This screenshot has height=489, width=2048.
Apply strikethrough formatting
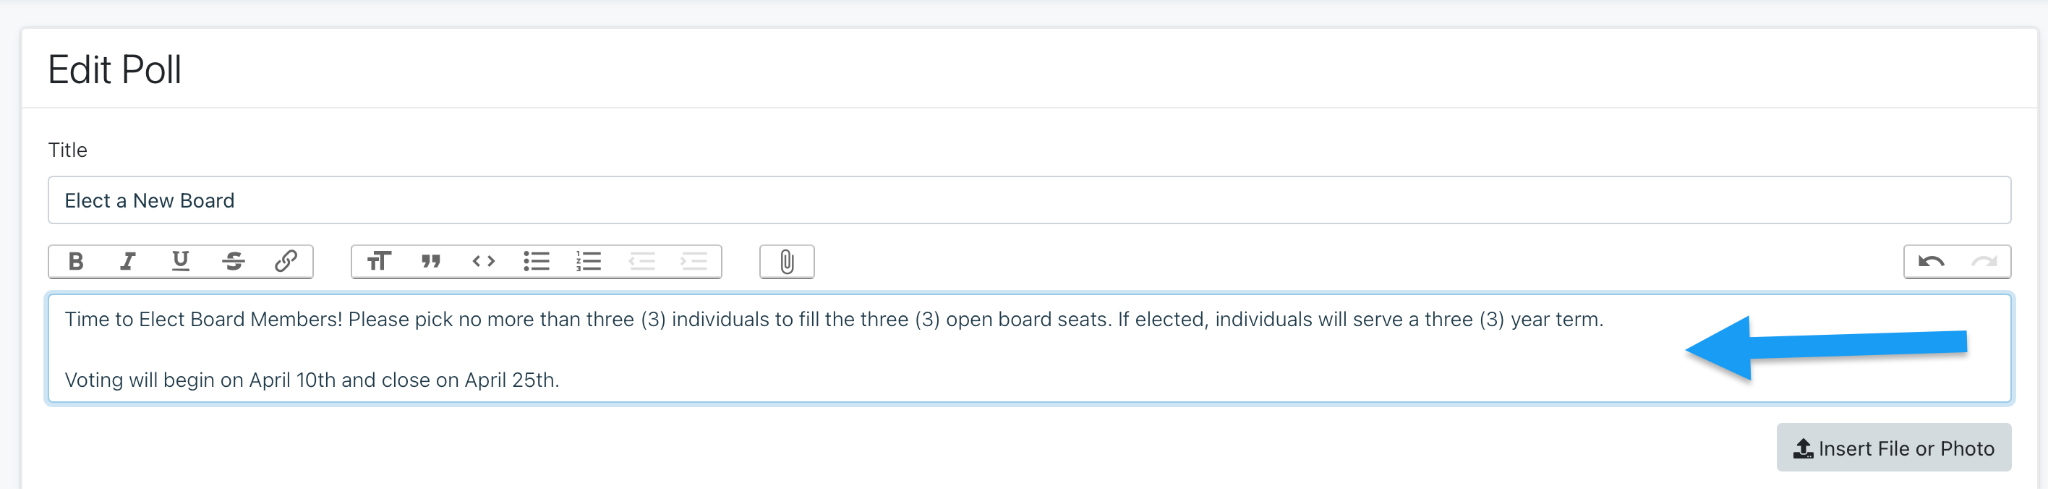[x=233, y=261]
